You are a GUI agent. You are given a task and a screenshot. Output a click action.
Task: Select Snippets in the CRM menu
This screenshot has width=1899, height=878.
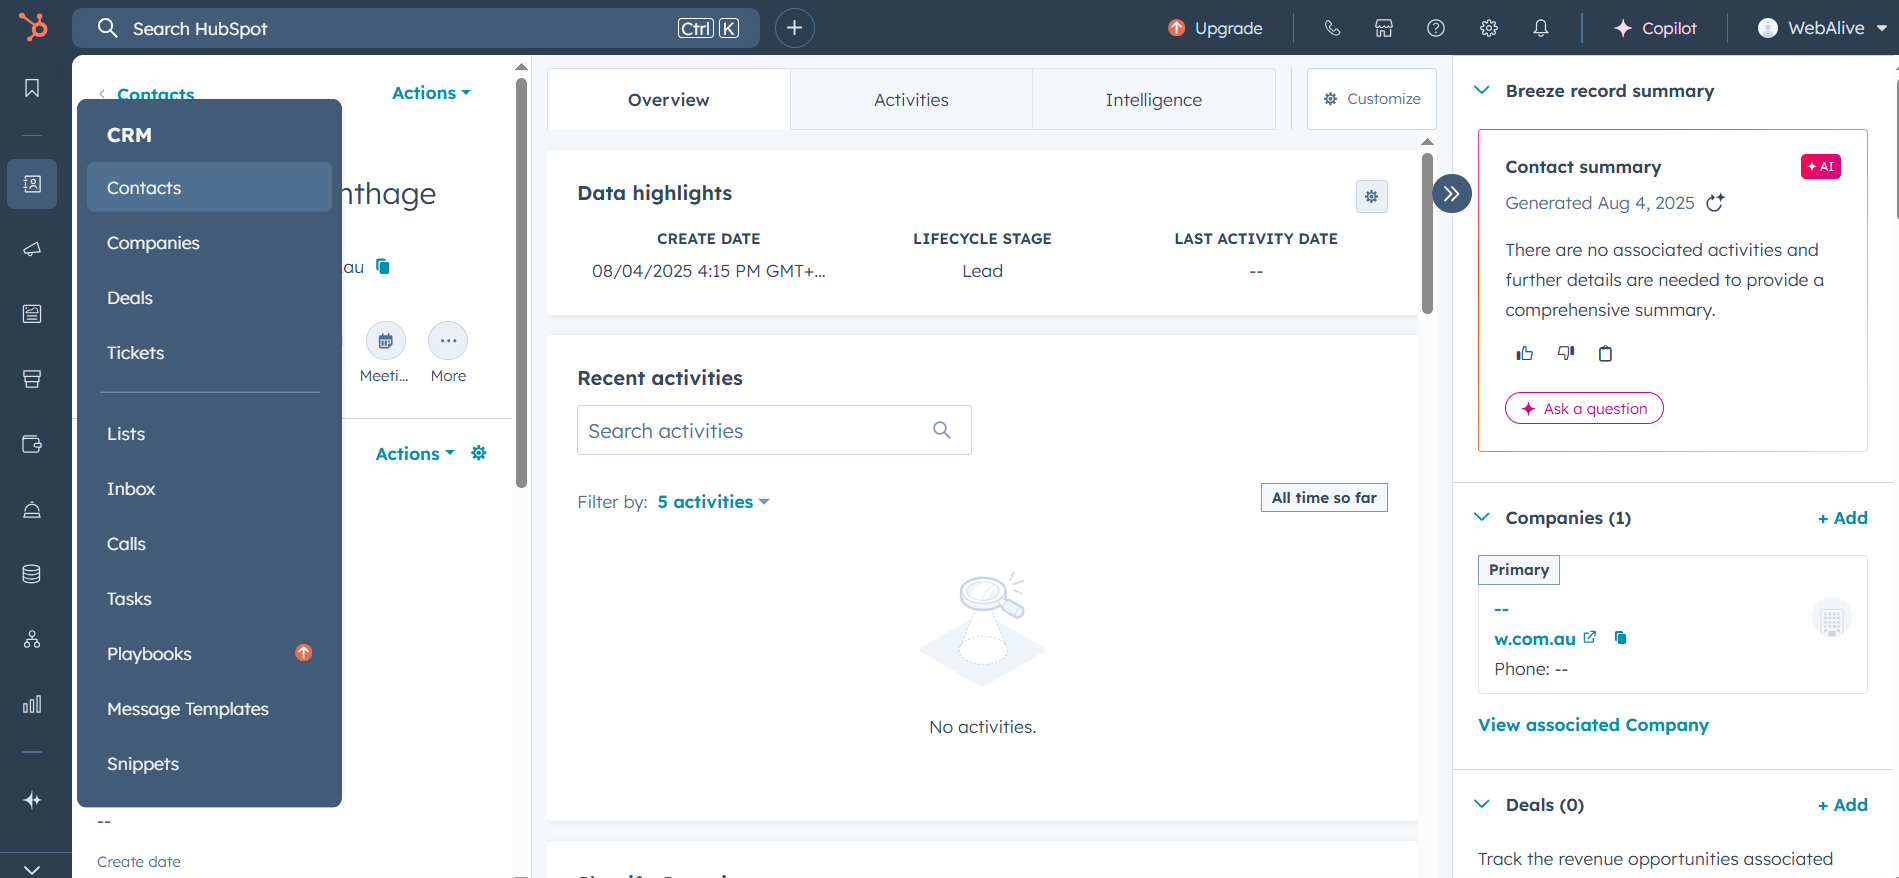pos(209,764)
